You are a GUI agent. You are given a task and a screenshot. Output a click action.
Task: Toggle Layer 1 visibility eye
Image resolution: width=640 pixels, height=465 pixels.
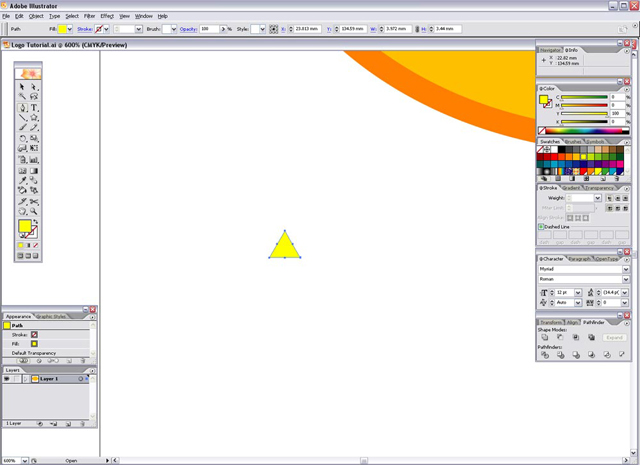(x=7, y=379)
